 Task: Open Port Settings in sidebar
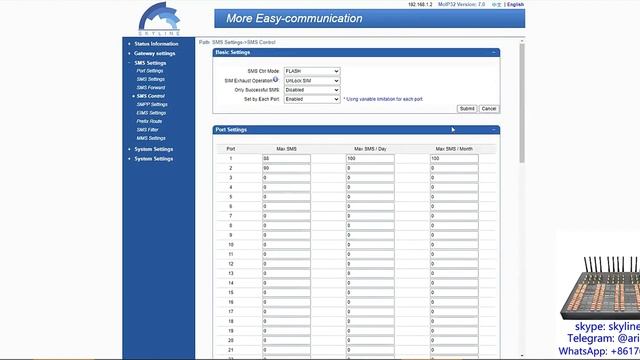coord(149,71)
